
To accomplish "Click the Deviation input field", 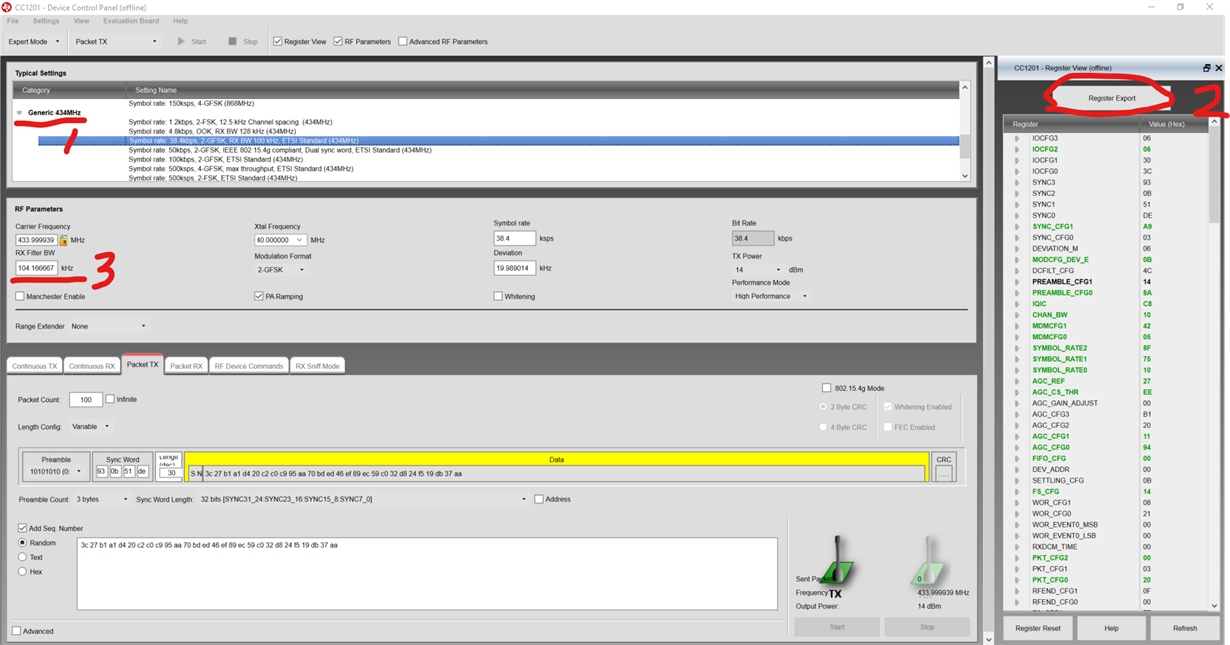I will point(514,268).
